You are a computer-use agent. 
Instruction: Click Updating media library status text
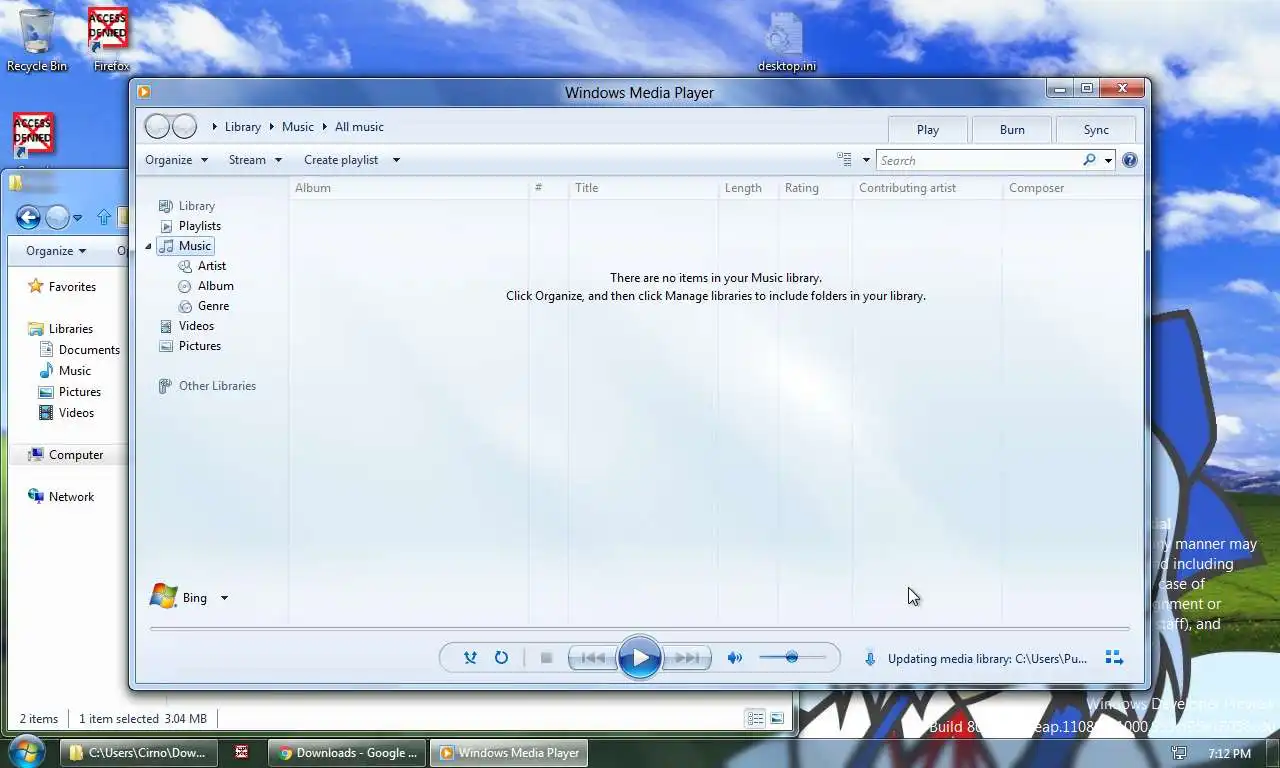[987, 659]
